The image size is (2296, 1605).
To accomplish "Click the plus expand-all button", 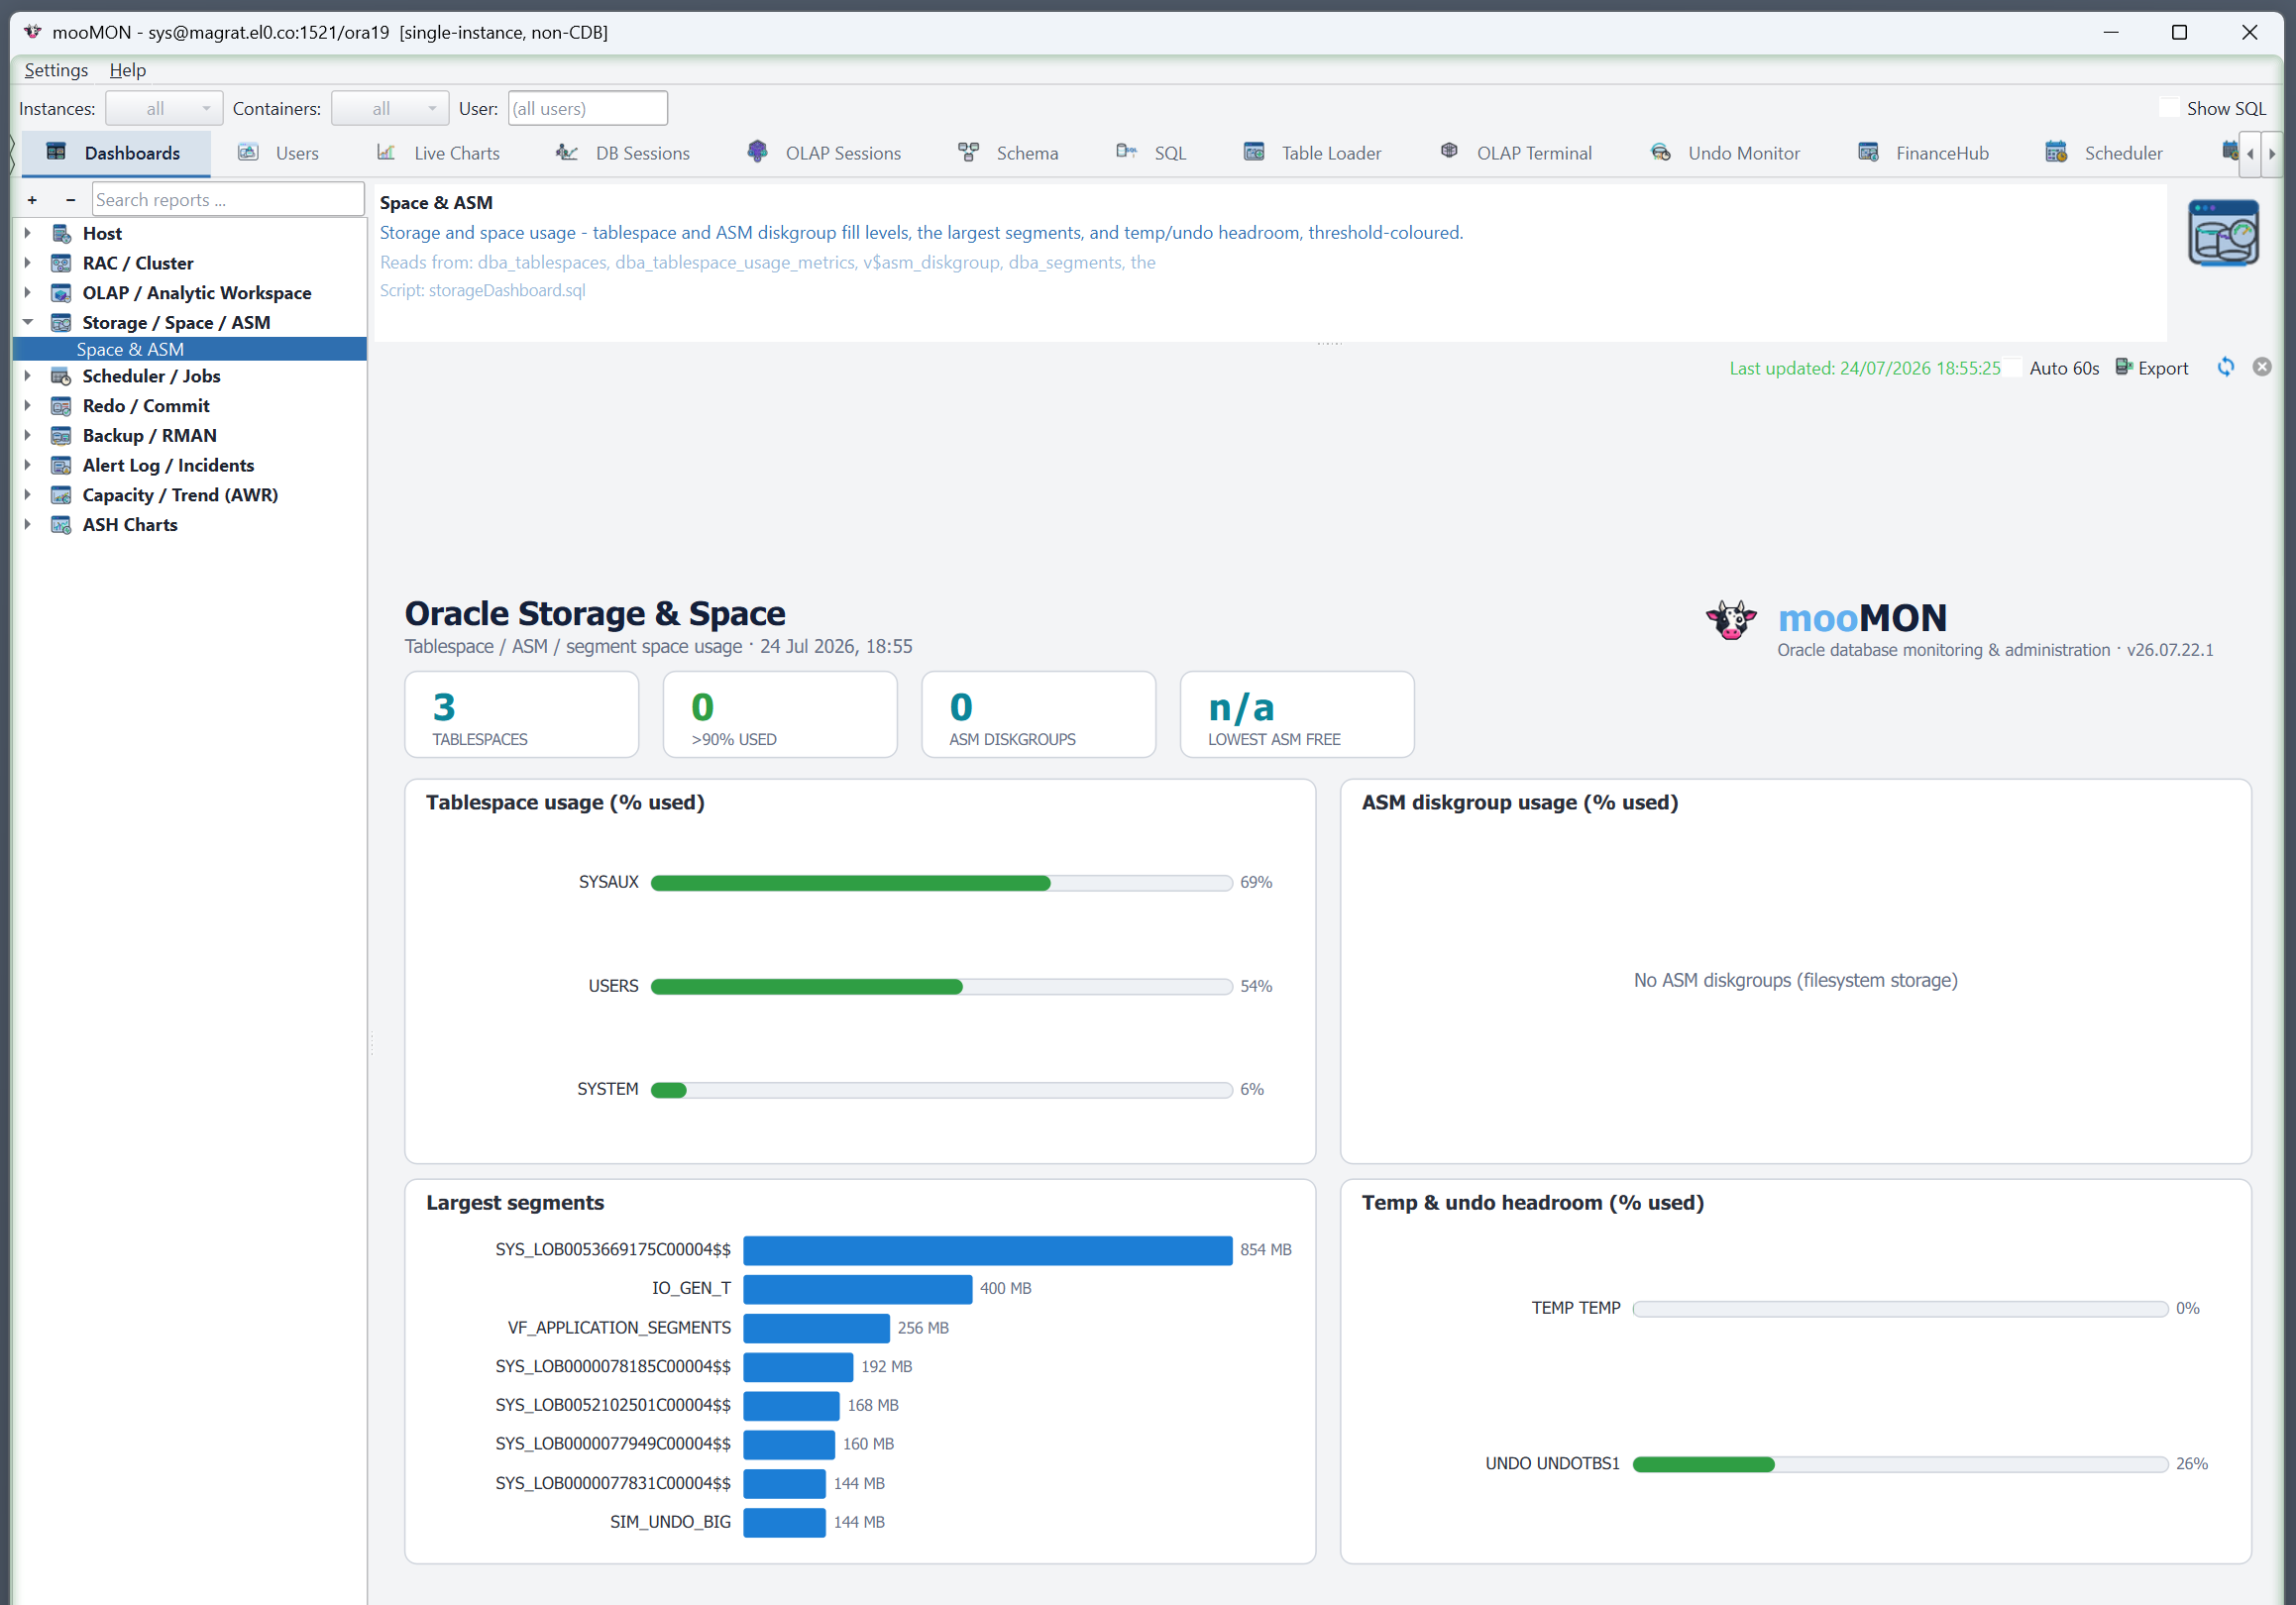I will 33,200.
